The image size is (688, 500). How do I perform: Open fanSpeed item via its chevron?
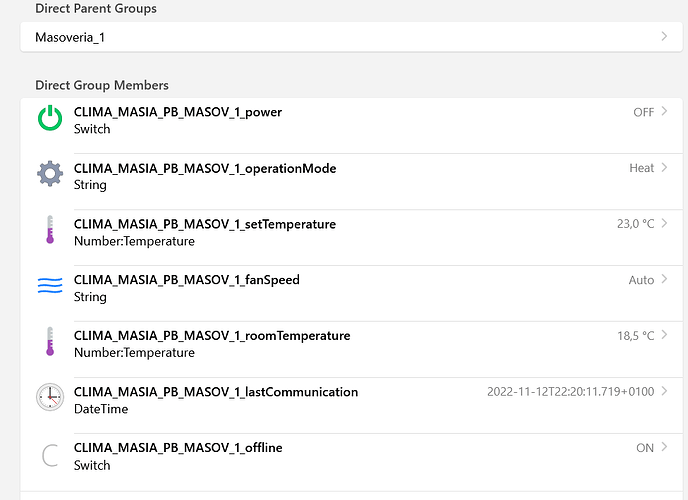point(664,279)
